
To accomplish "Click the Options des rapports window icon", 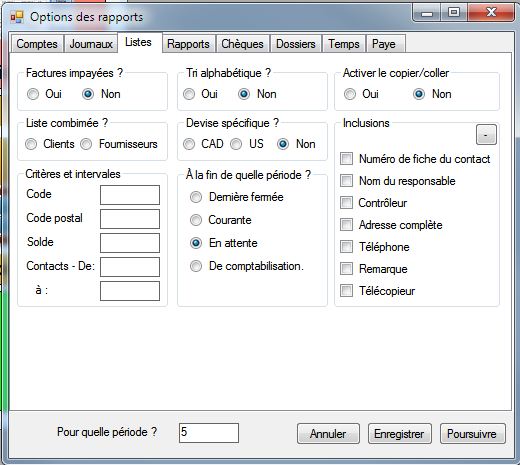I will click(17, 17).
